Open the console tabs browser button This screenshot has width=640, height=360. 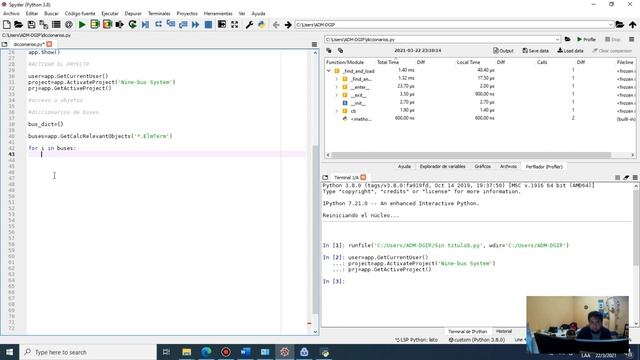[325, 177]
